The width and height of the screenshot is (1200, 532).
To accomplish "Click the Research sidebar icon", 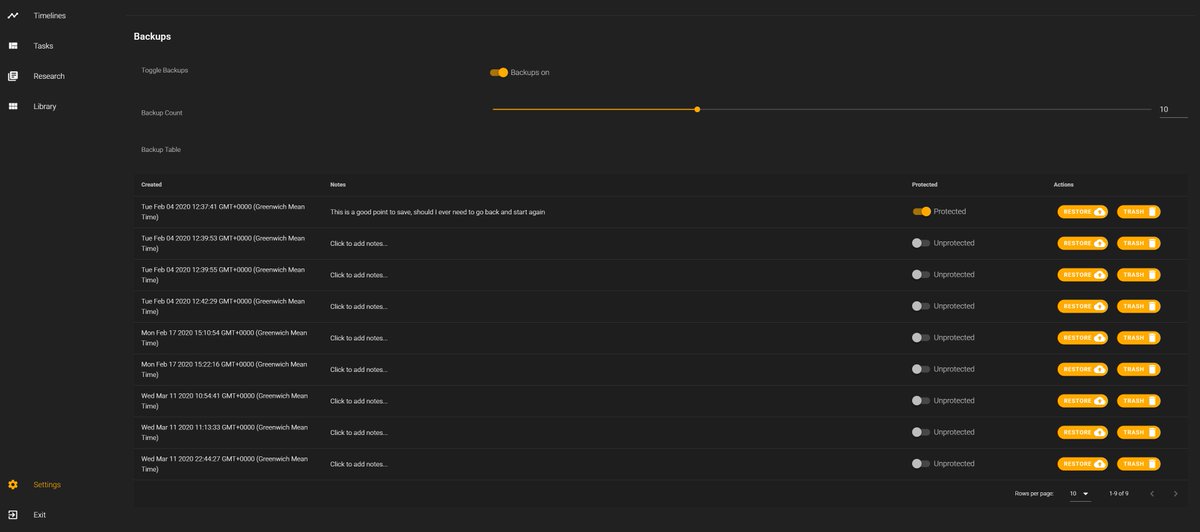I will tap(13, 76).
